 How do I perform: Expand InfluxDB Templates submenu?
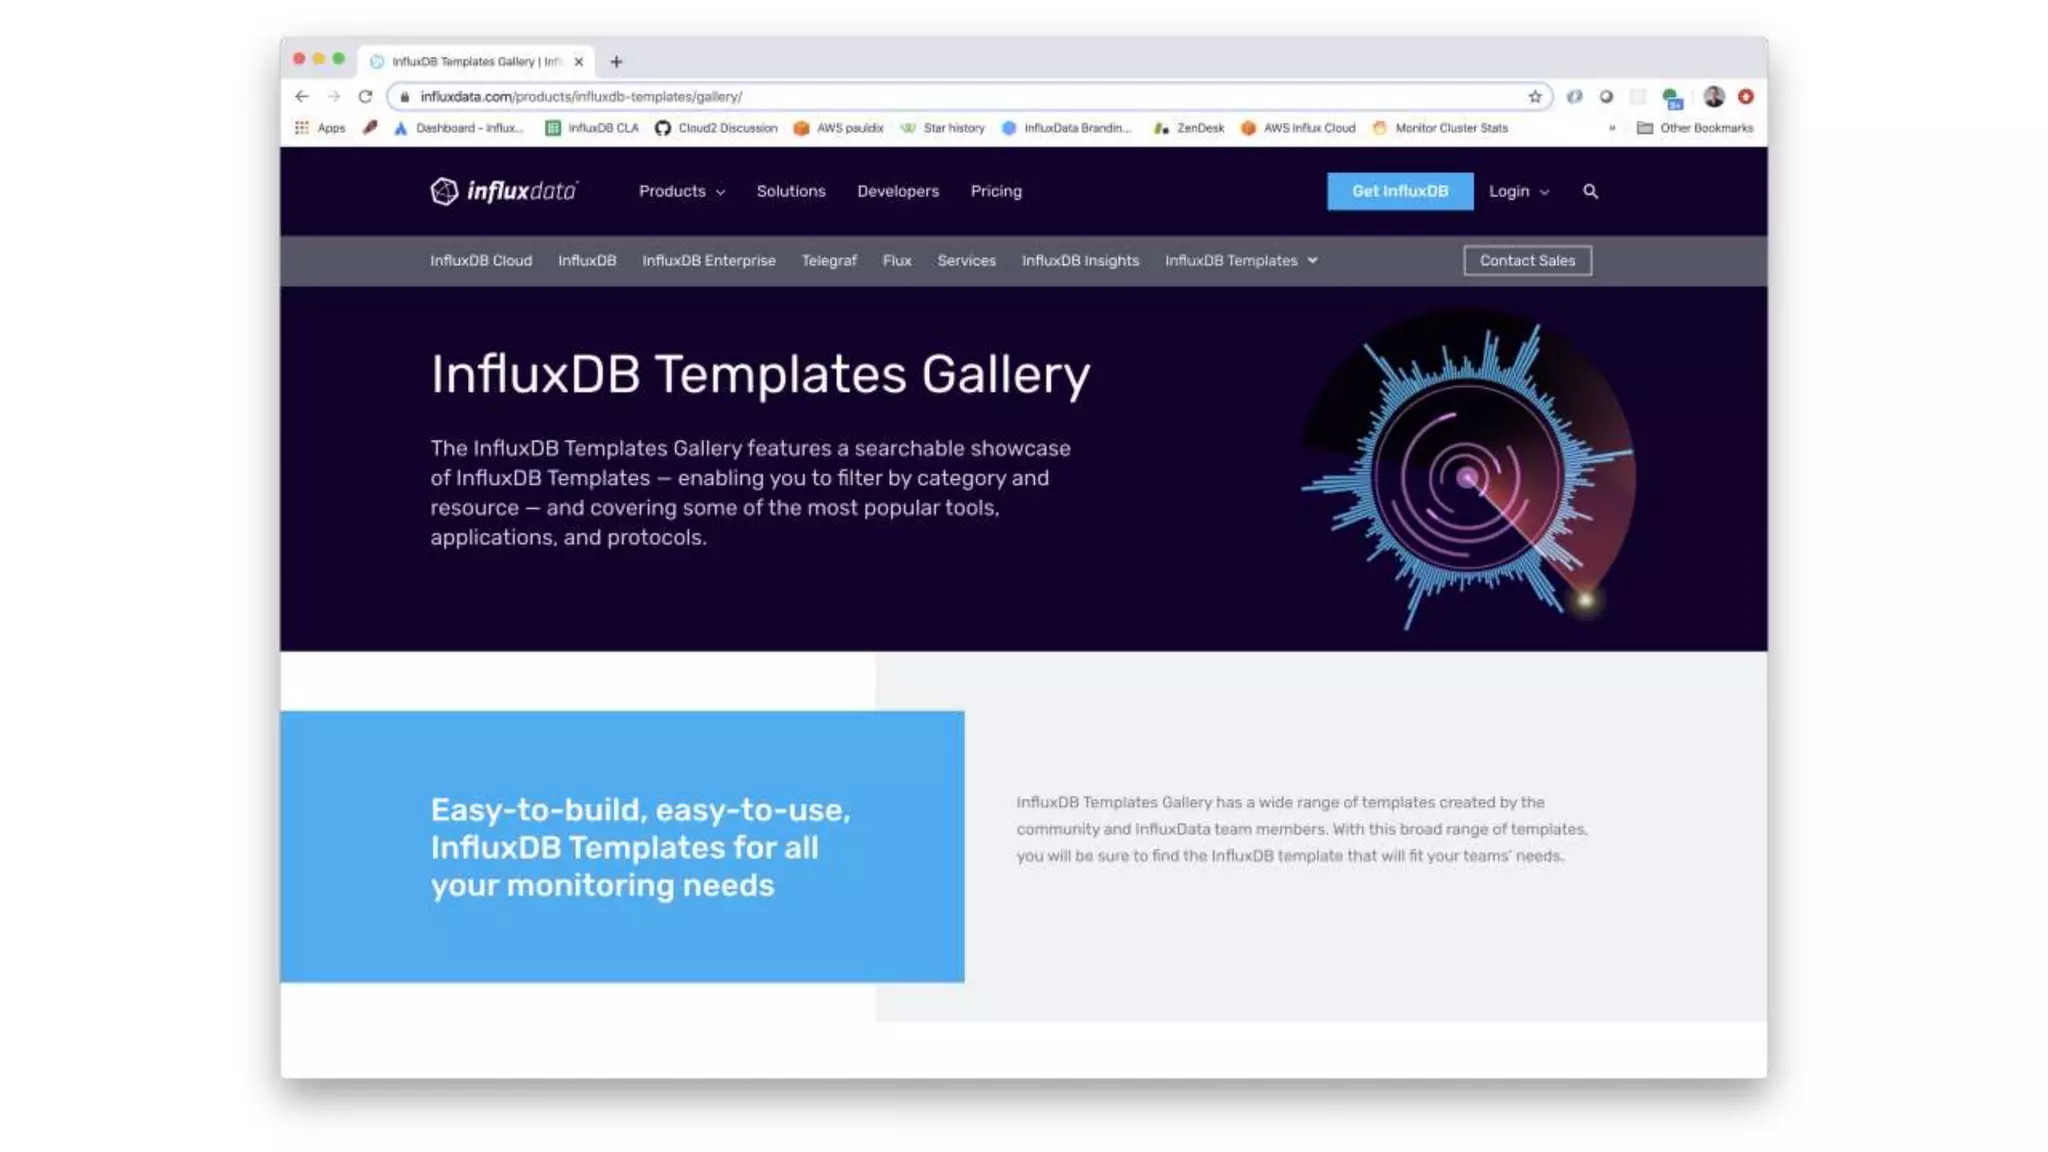coord(1240,261)
